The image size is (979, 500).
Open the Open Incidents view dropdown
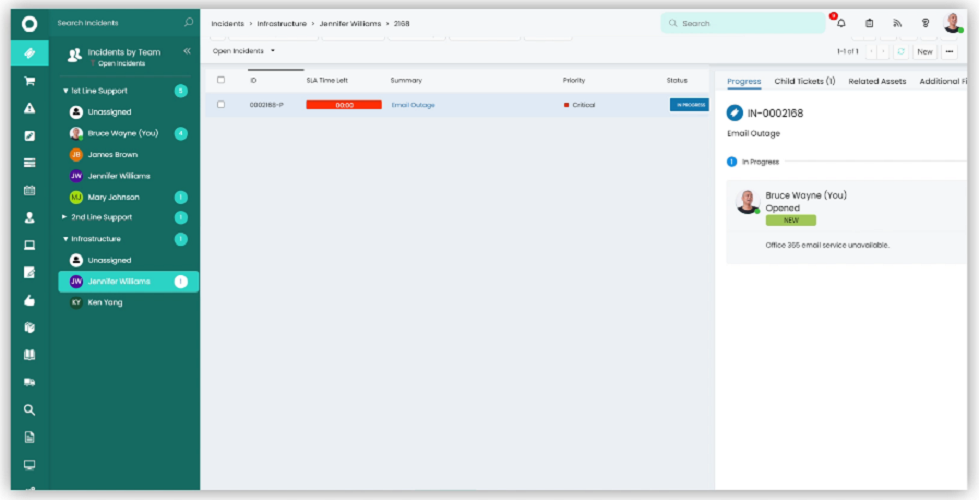(244, 51)
